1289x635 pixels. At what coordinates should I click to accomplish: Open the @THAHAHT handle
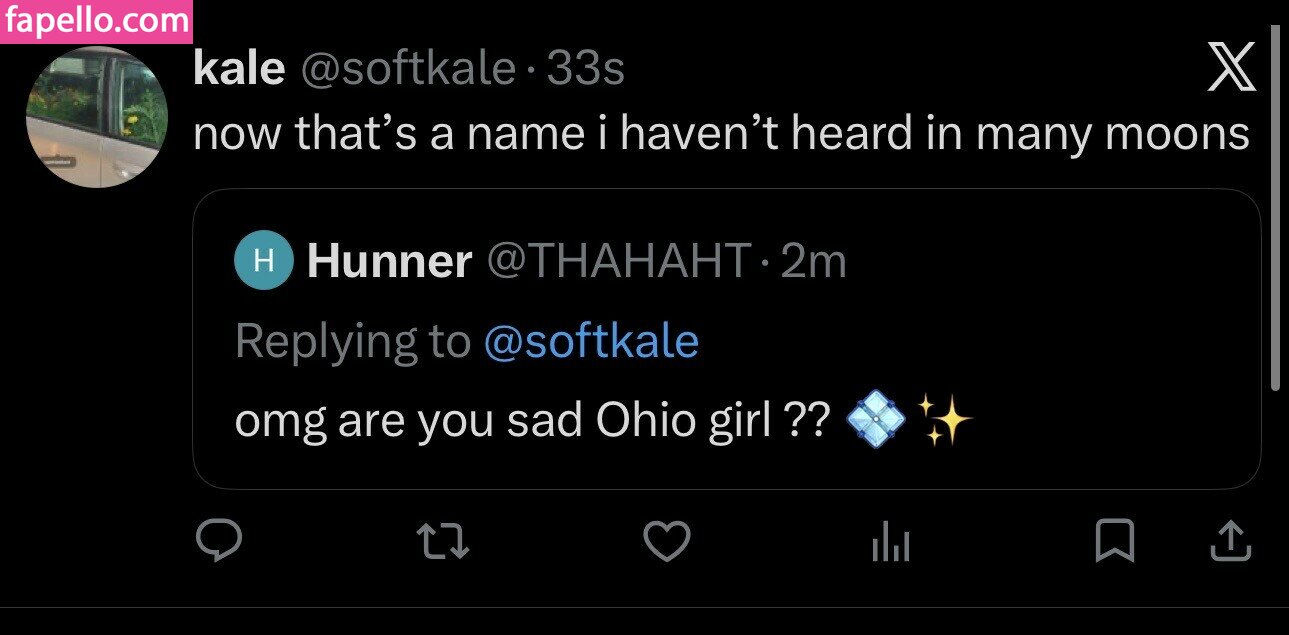pyautogui.click(x=618, y=262)
